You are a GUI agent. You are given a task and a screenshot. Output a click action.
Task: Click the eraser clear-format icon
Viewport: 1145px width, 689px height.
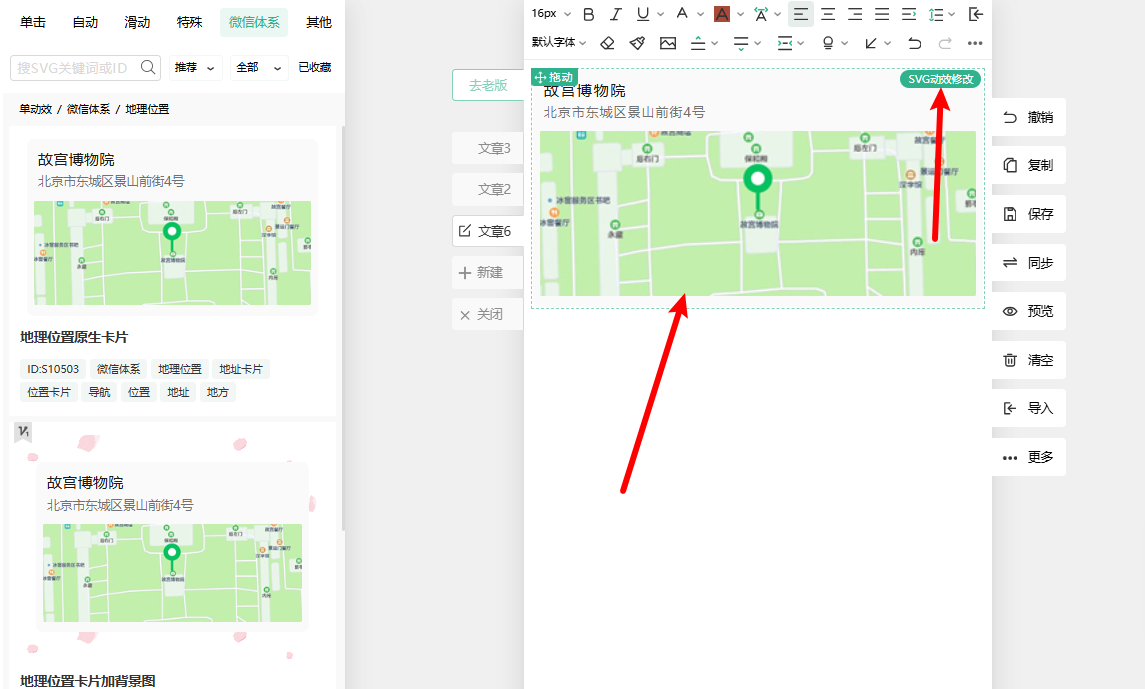pos(607,43)
